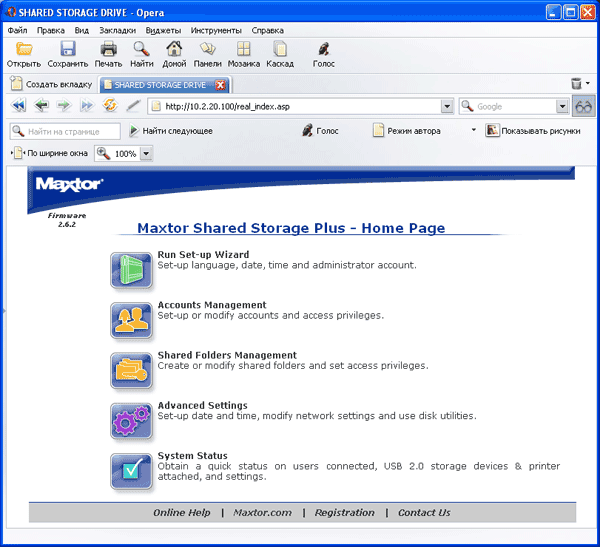This screenshot has width=600, height=547.
Task: Click the Сохранить floppy disk icon
Action: point(68,49)
